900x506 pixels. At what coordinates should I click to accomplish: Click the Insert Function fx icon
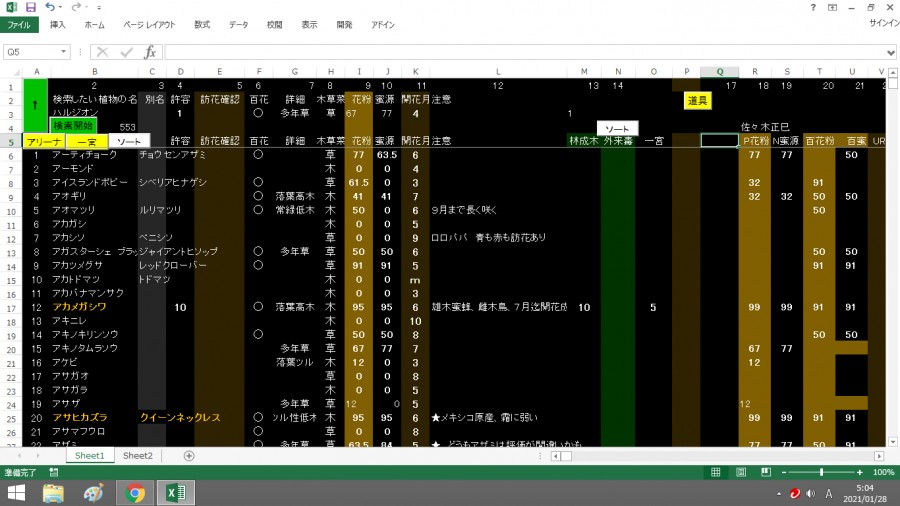point(150,52)
